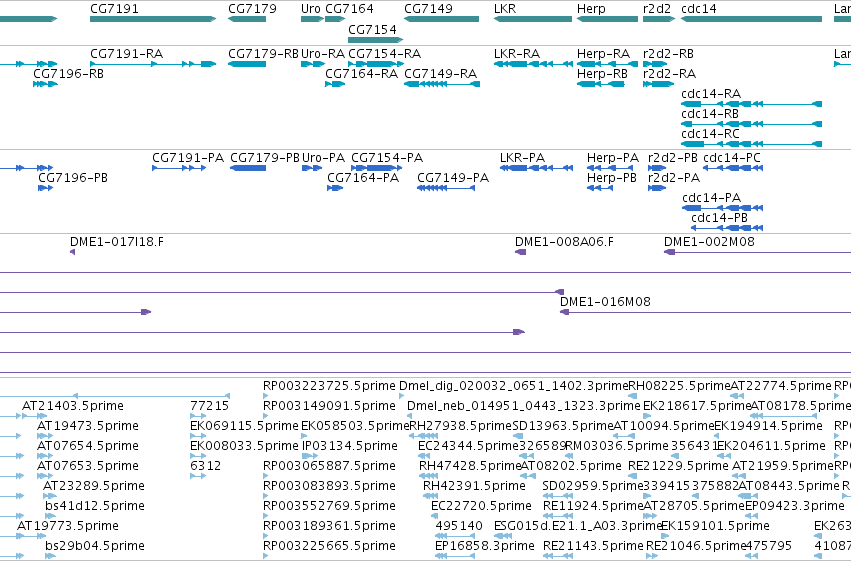Open the Uro-RA transcript label
Image resolution: width=851 pixels, height=561 pixels.
[323, 54]
